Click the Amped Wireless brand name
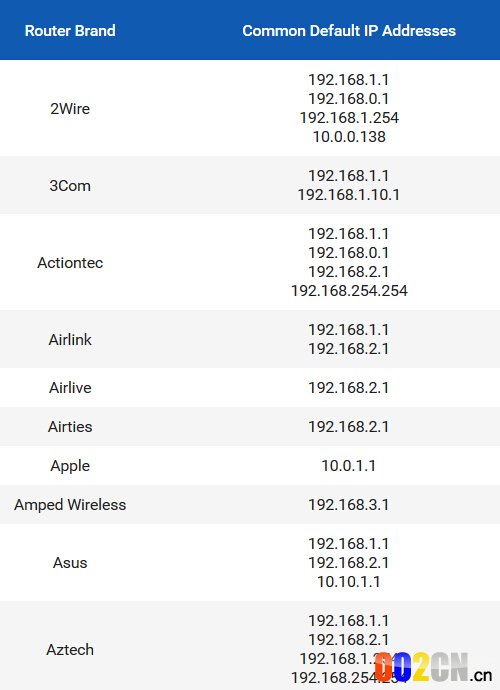500x690 pixels. (70, 504)
